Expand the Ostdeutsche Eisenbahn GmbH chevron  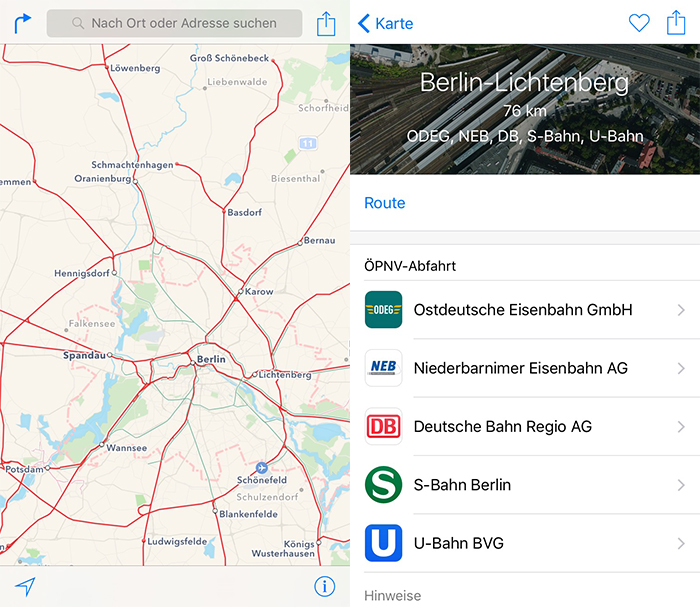(681, 310)
